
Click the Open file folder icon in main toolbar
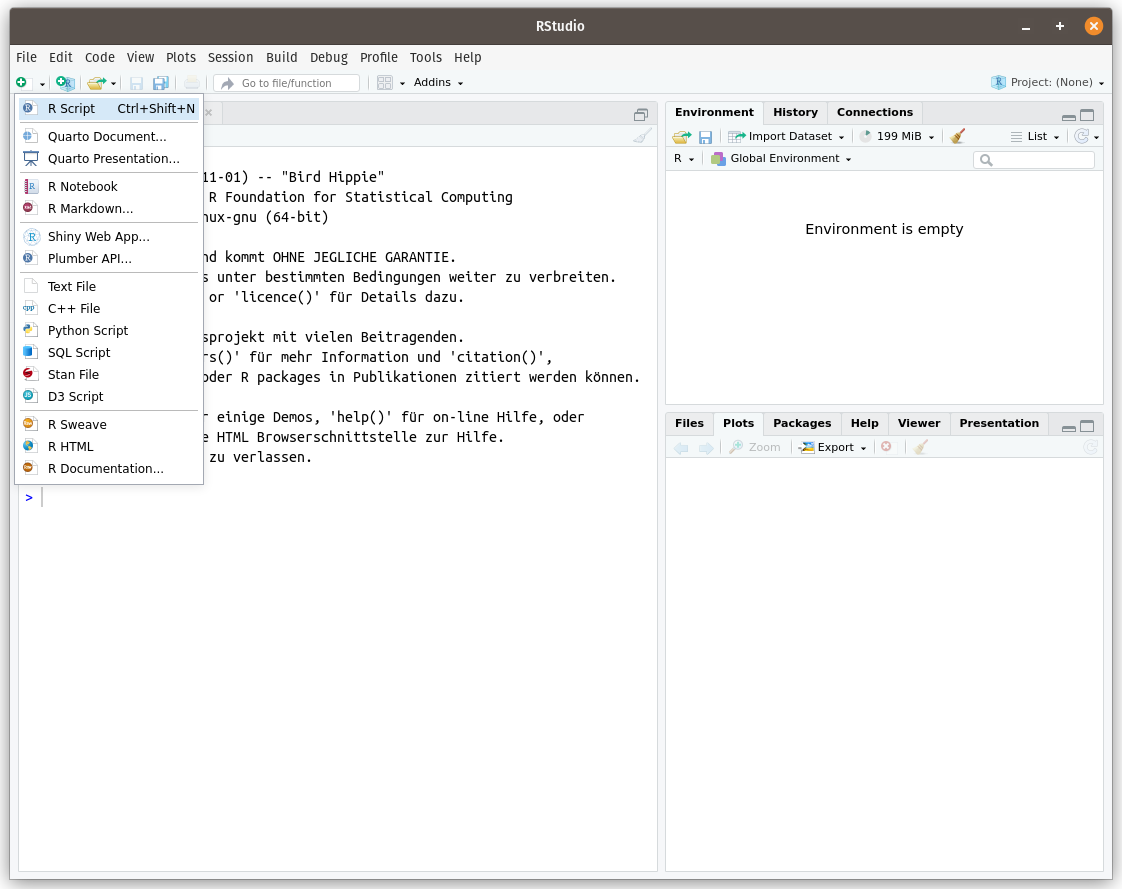[96, 83]
